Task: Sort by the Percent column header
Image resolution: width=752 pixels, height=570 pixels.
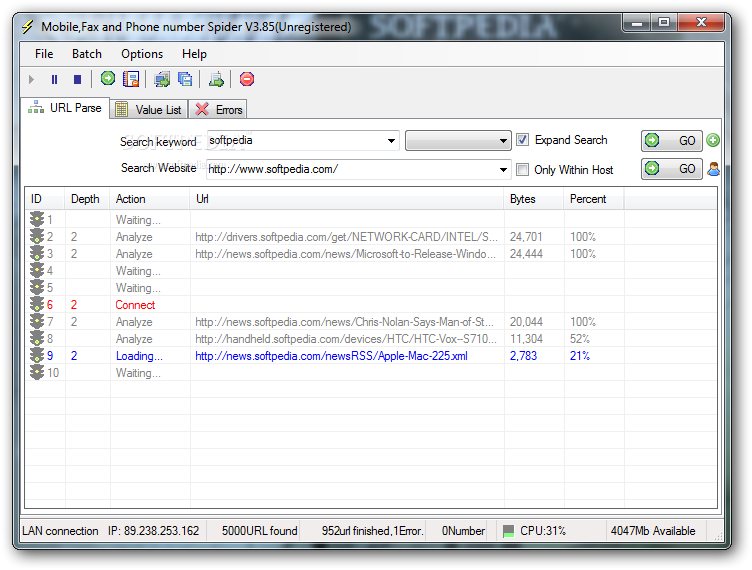Action: (594, 199)
